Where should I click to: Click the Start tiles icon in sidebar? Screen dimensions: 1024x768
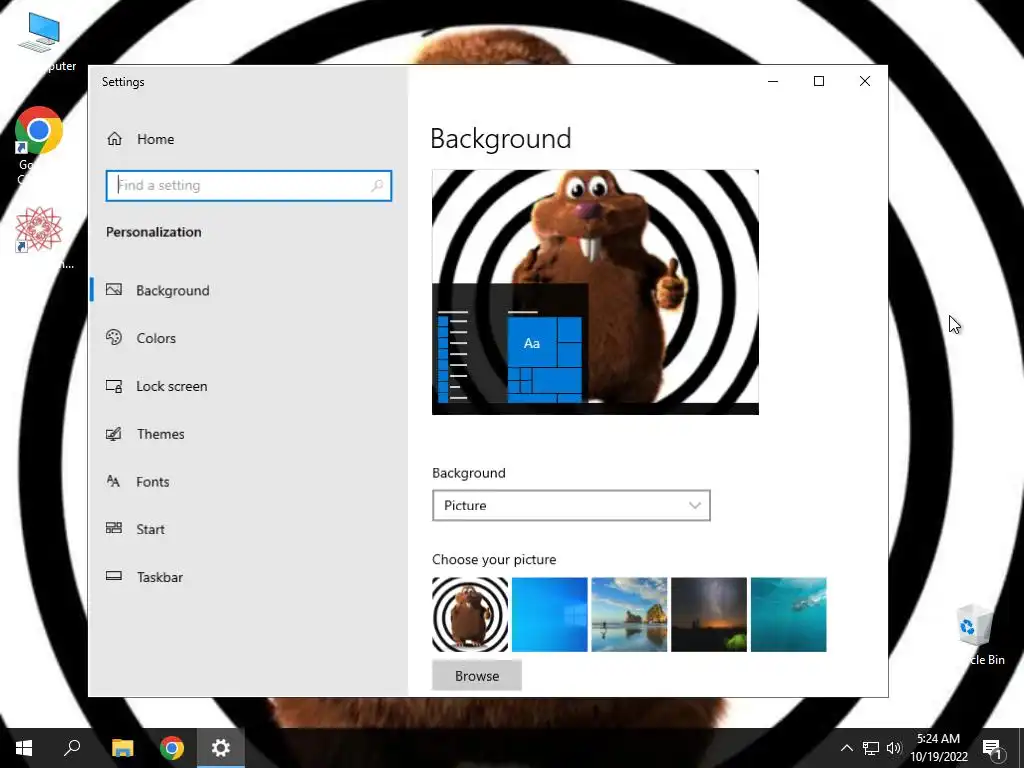(114, 528)
